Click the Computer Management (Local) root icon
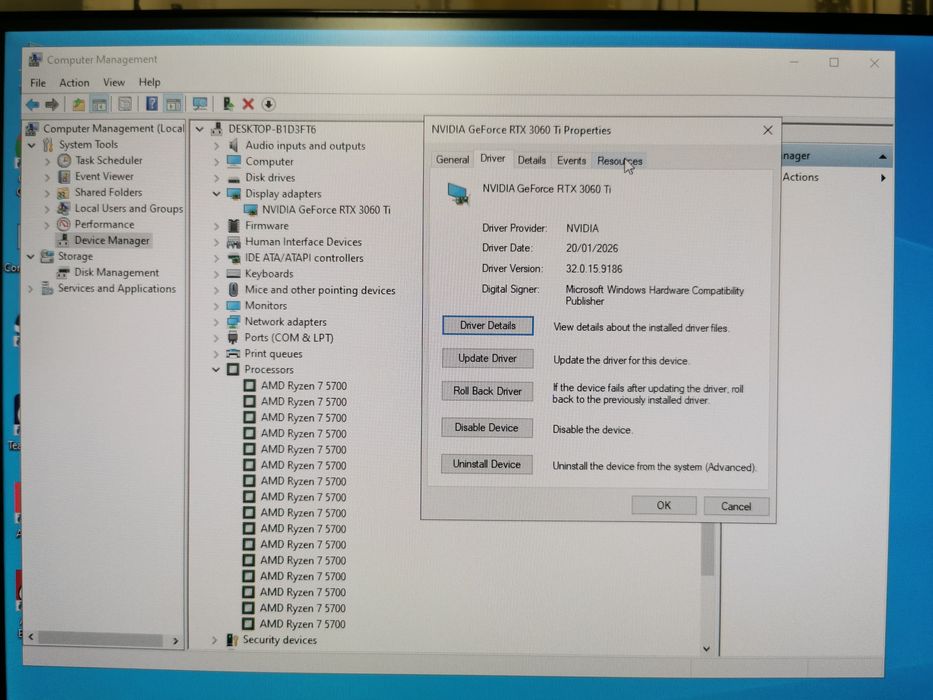 [x=33, y=129]
